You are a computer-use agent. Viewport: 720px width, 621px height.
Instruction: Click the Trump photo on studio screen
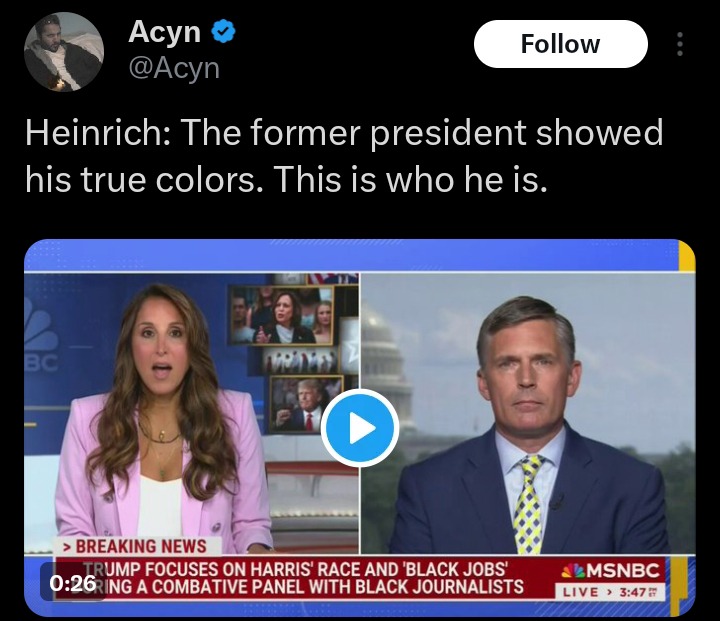(306, 405)
